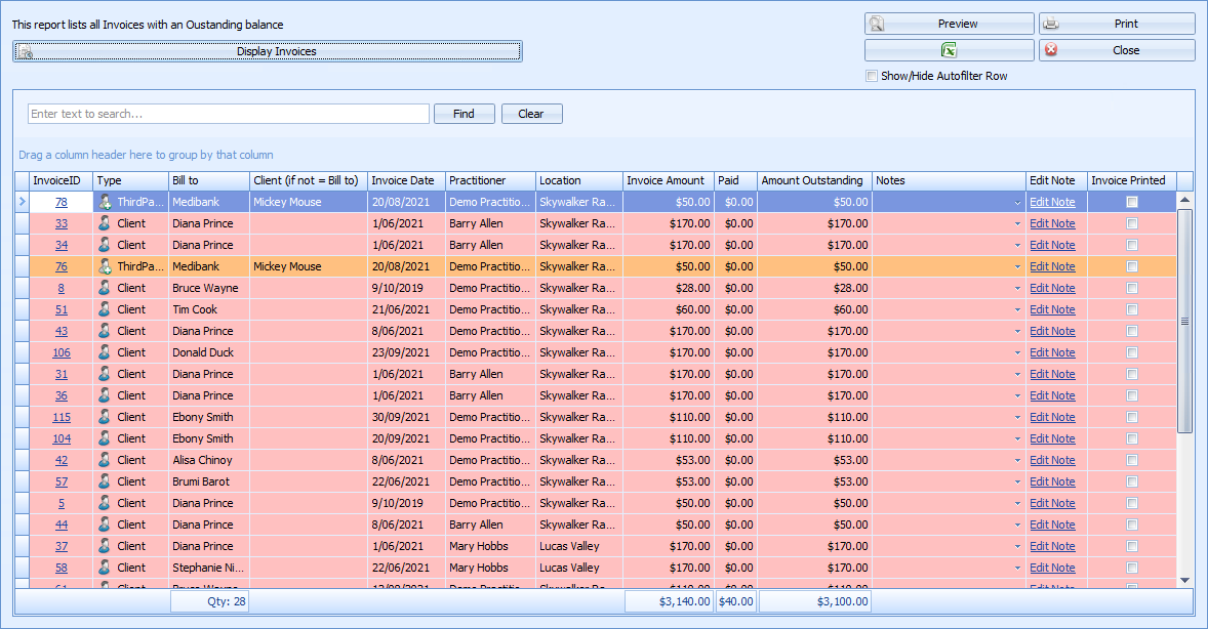Click the Client type icon for invoice 58

tap(104, 567)
